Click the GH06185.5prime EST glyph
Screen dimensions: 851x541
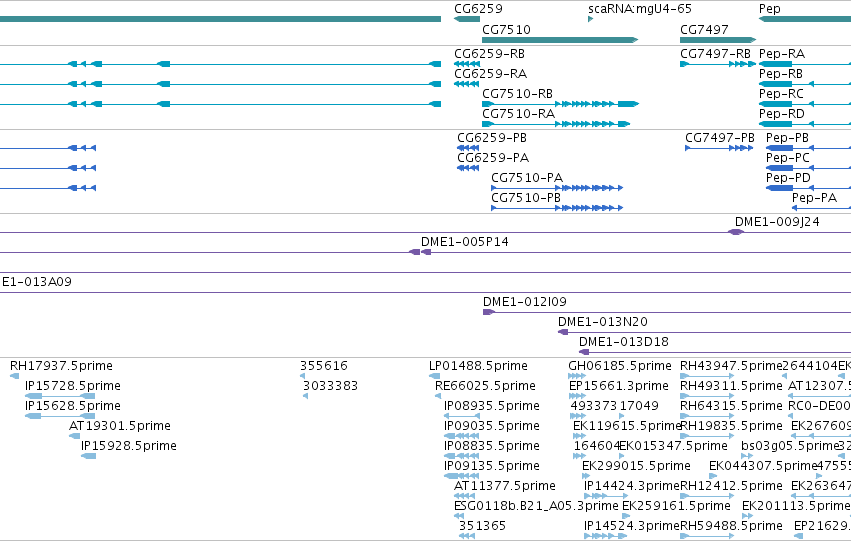click(x=577, y=376)
